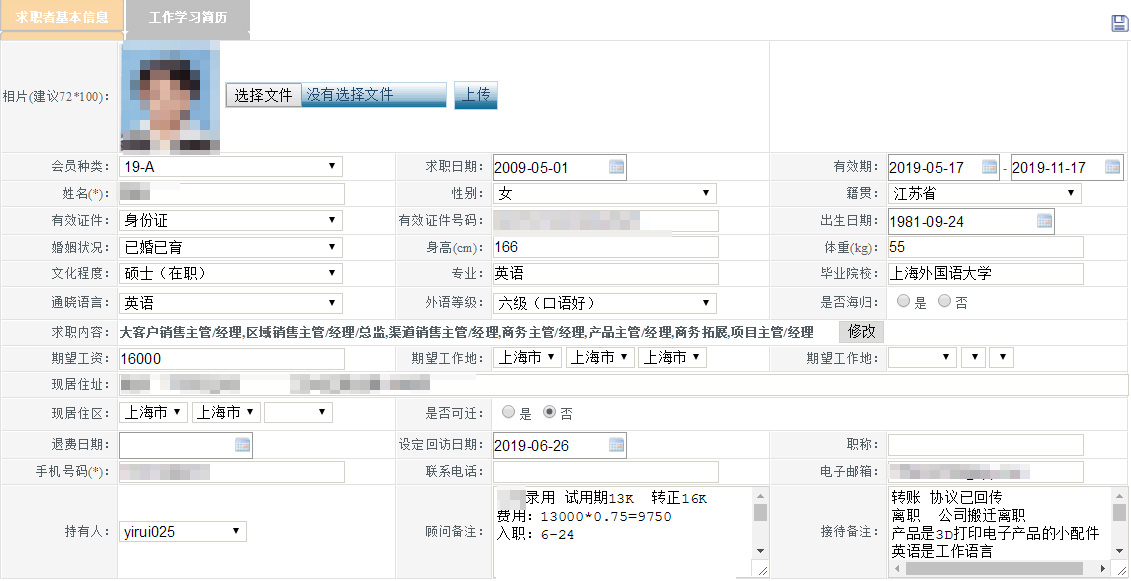
Task: Click 专业 input field
Action: coord(606,274)
